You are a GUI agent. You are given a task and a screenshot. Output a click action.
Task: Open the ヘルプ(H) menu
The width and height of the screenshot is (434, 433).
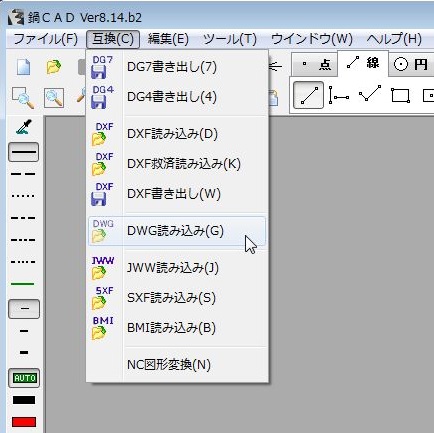pyautogui.click(x=394, y=39)
